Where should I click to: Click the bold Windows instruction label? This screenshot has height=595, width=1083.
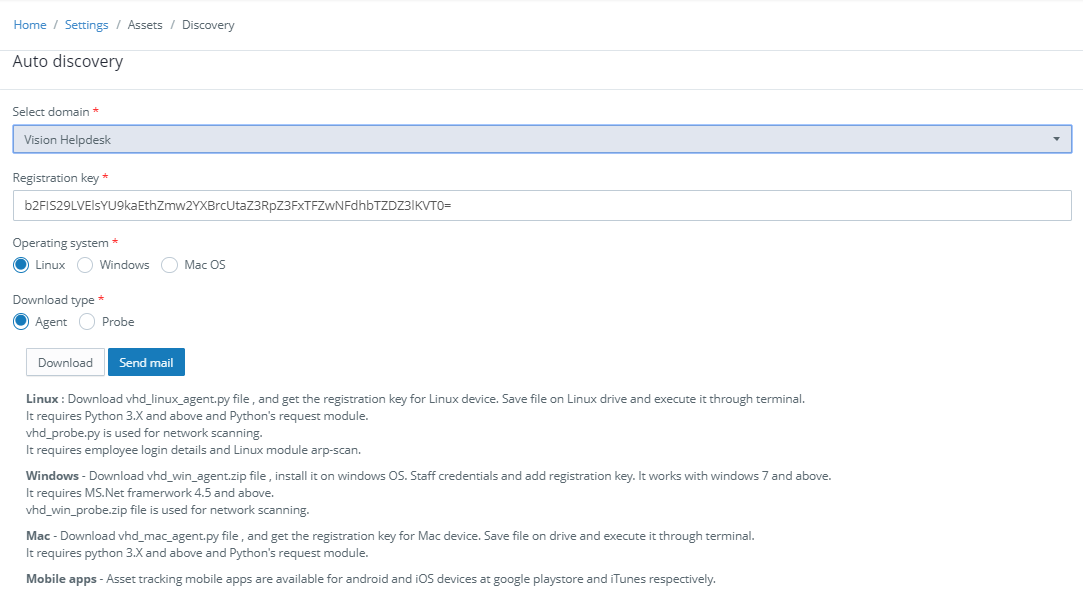52,475
